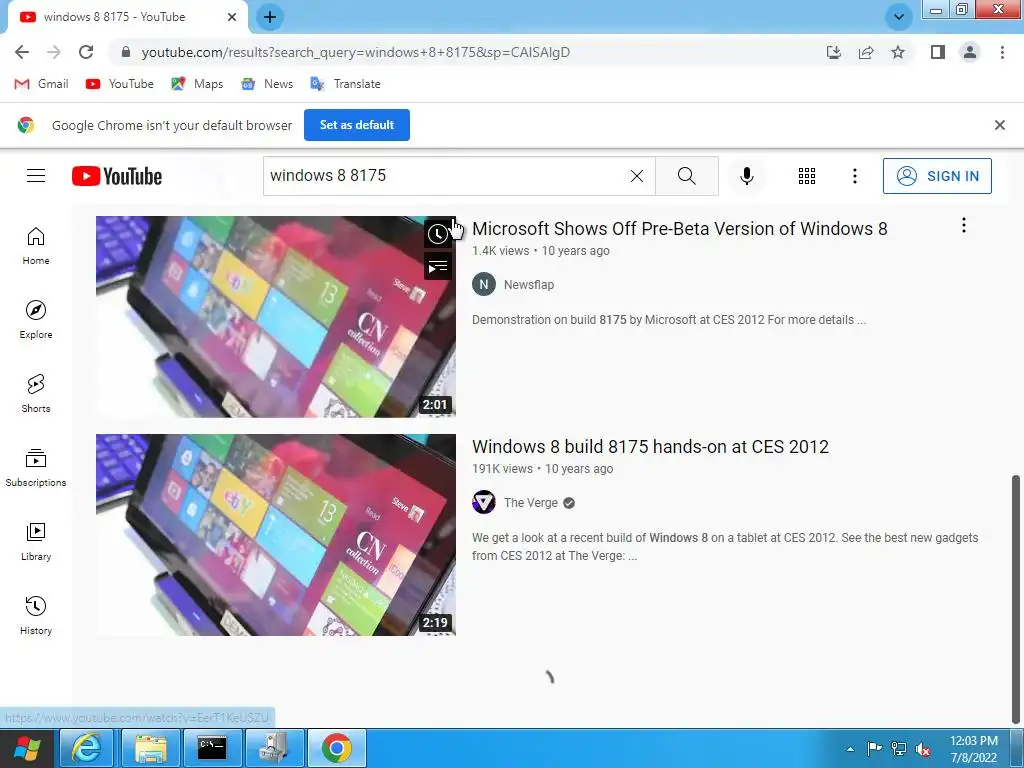
Task: Open YouTube settings three-dot menu
Action: pos(854,176)
